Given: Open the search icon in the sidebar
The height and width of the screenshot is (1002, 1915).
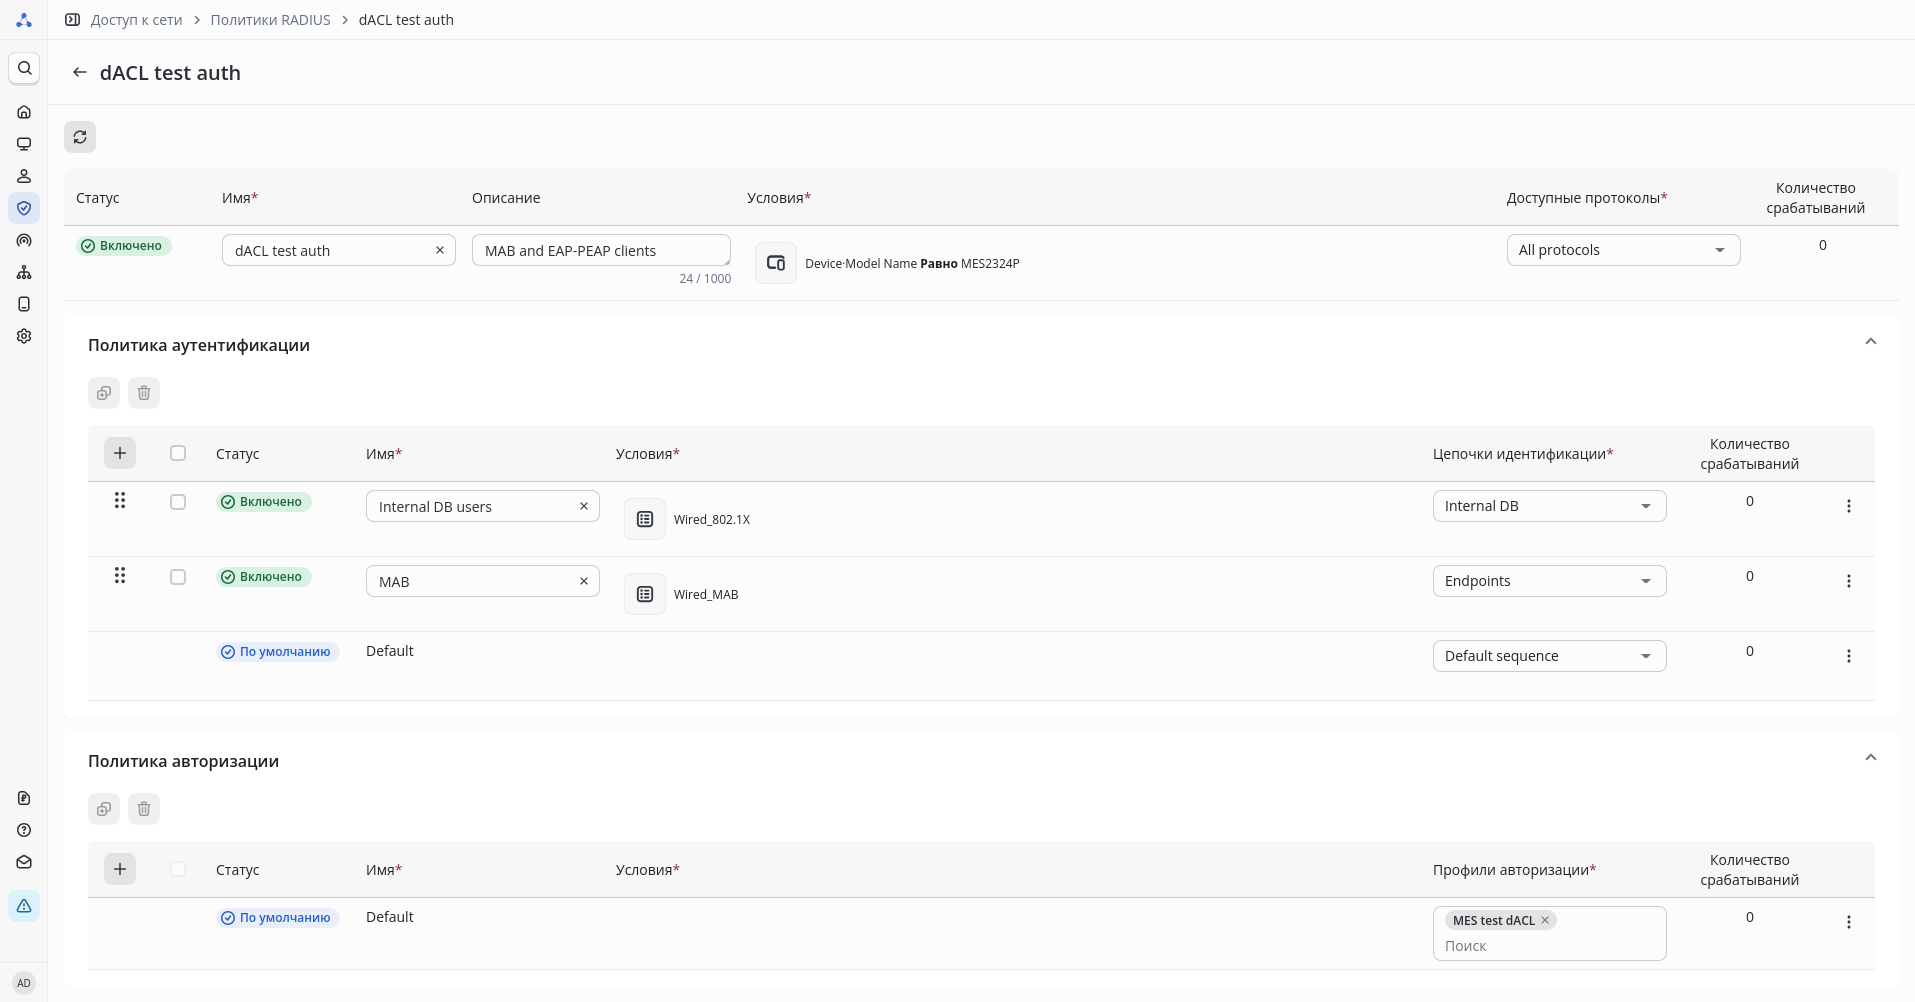Looking at the screenshot, I should [x=24, y=68].
